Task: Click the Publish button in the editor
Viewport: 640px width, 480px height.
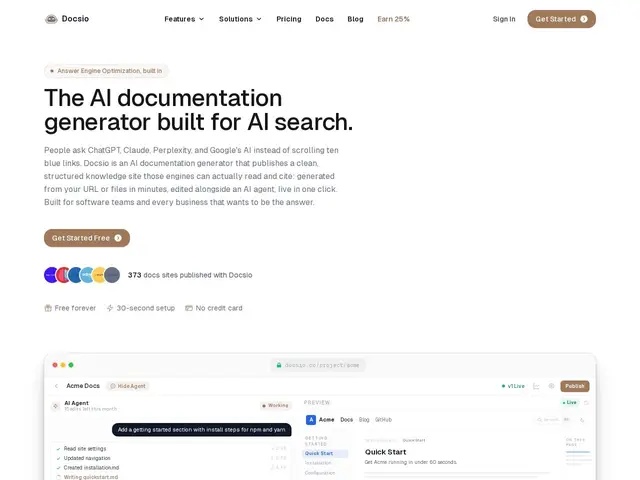Action: (x=575, y=386)
